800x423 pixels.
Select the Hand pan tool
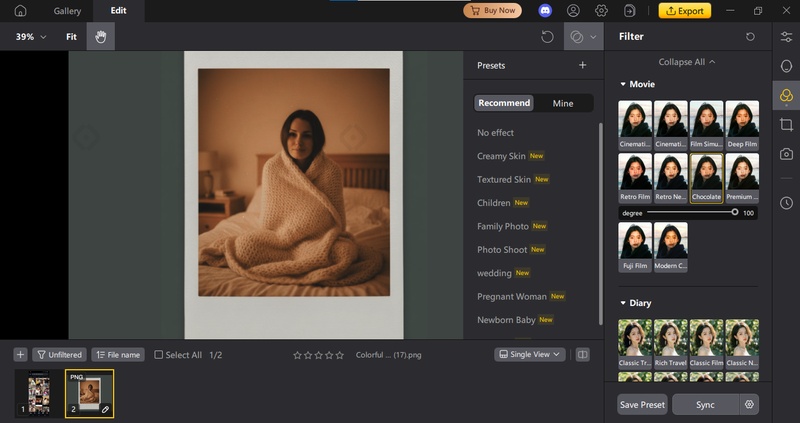pos(100,37)
